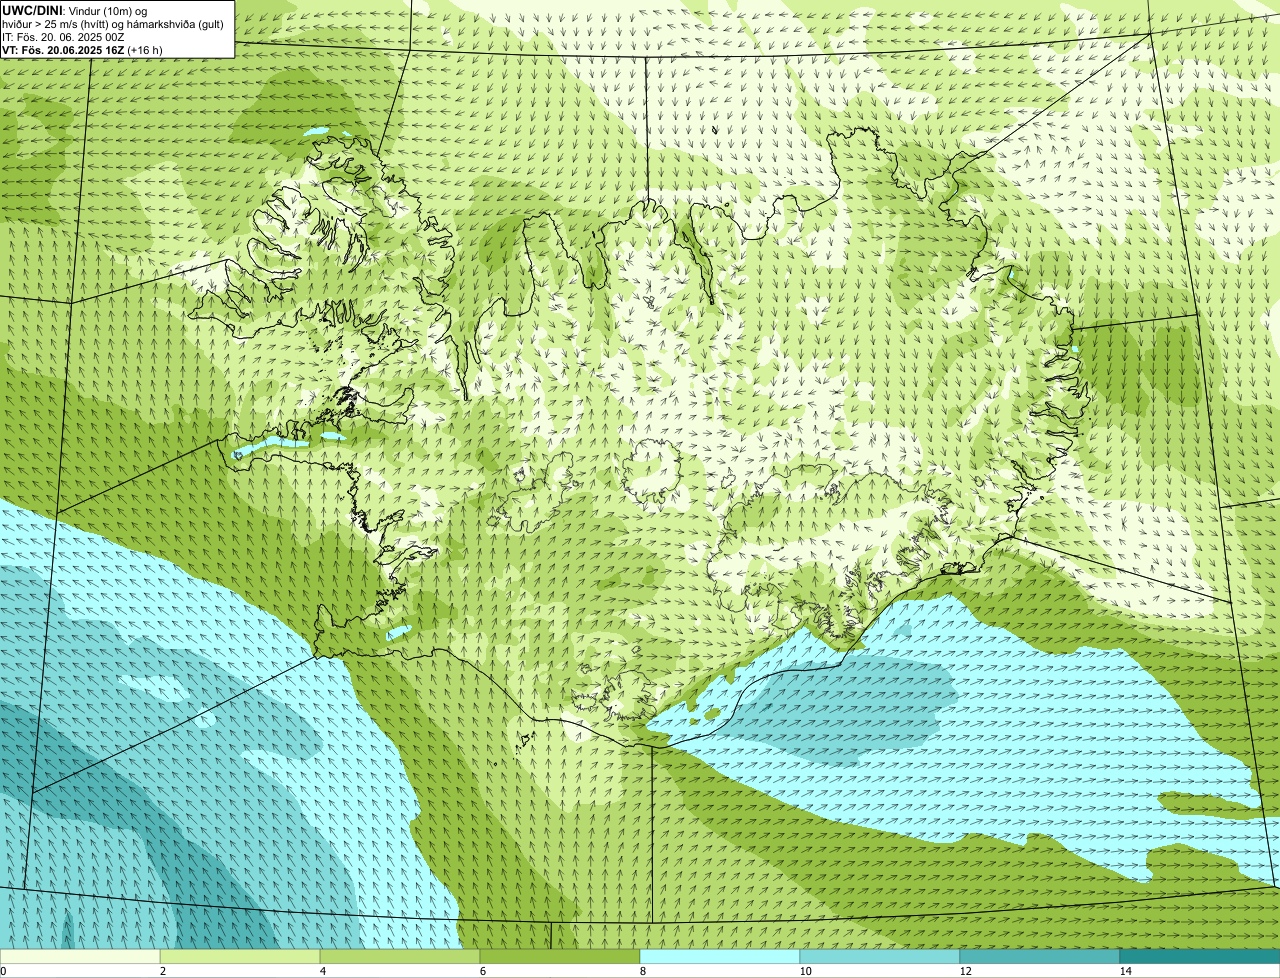Select the color bar segment between 10 and 12
Viewport: 1280px width, 978px height.
tap(880, 956)
